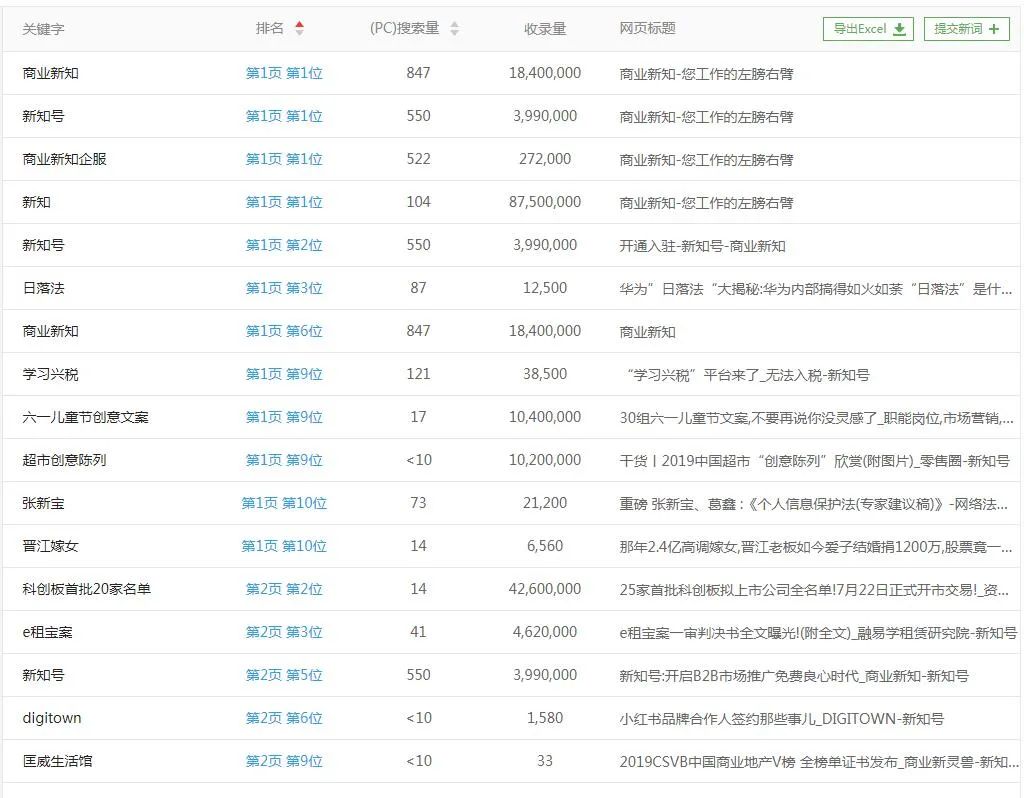Select the title starting 2019CSVB中国商业地产V榜
Image resolution: width=1024 pixels, height=798 pixels.
pyautogui.click(x=818, y=761)
